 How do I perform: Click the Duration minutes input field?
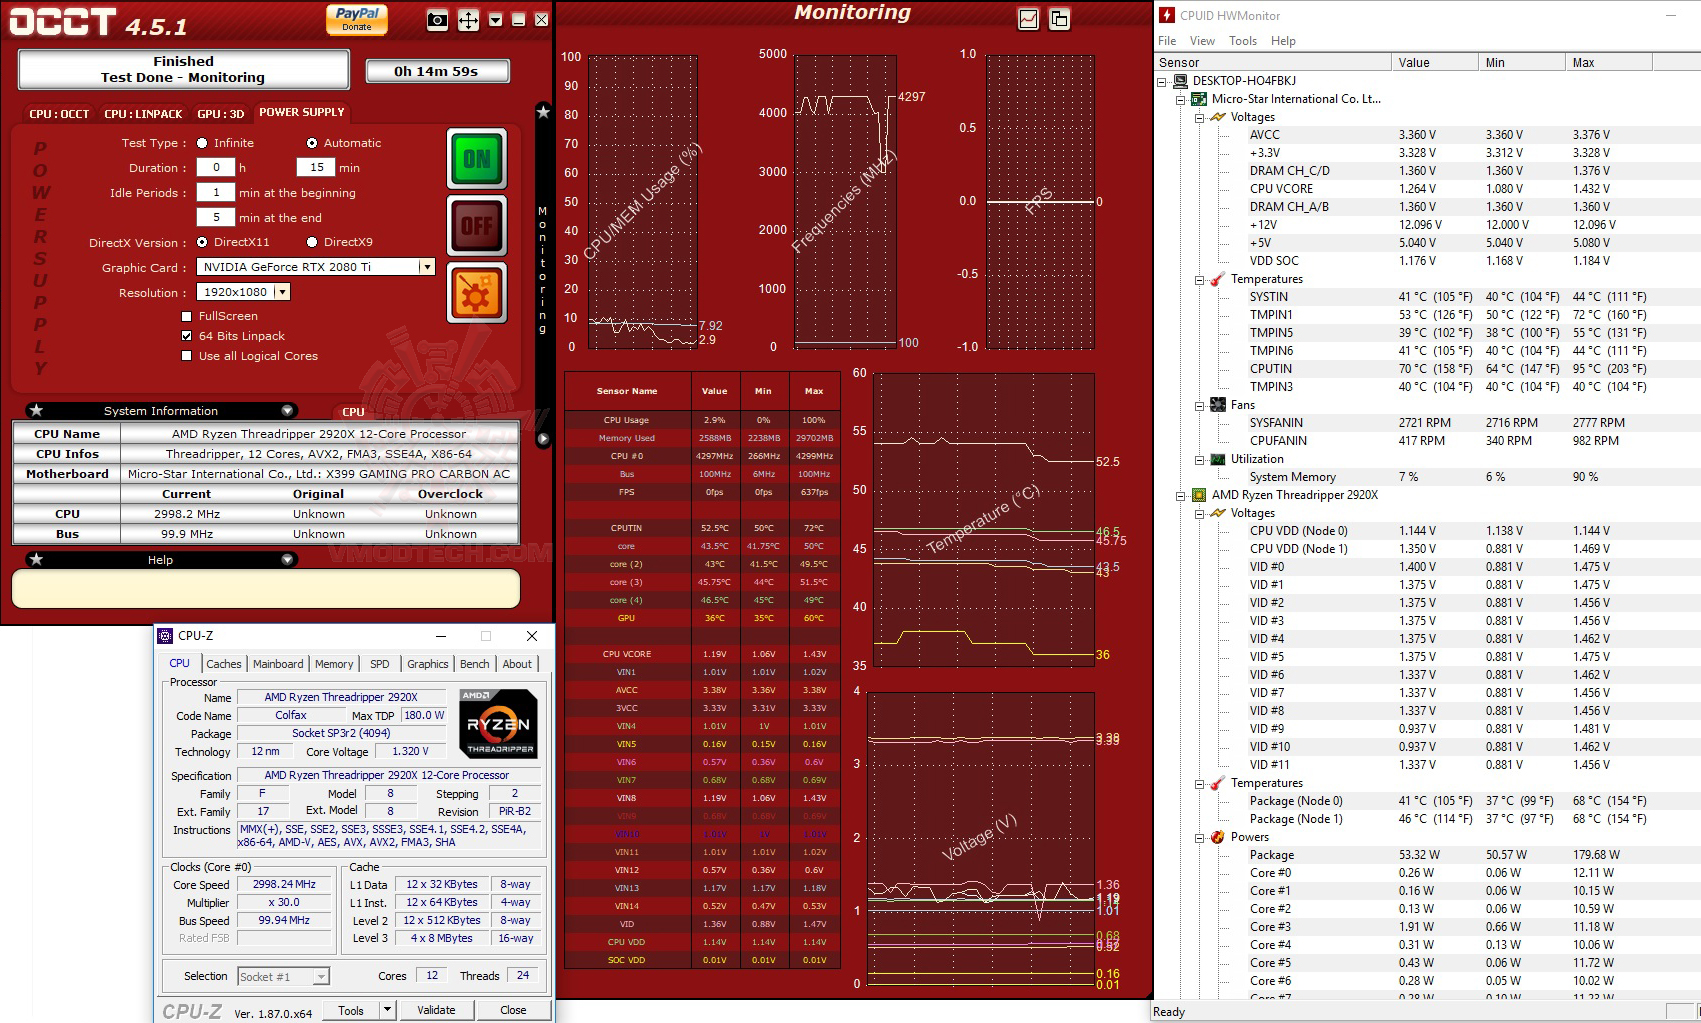pyautogui.click(x=317, y=167)
